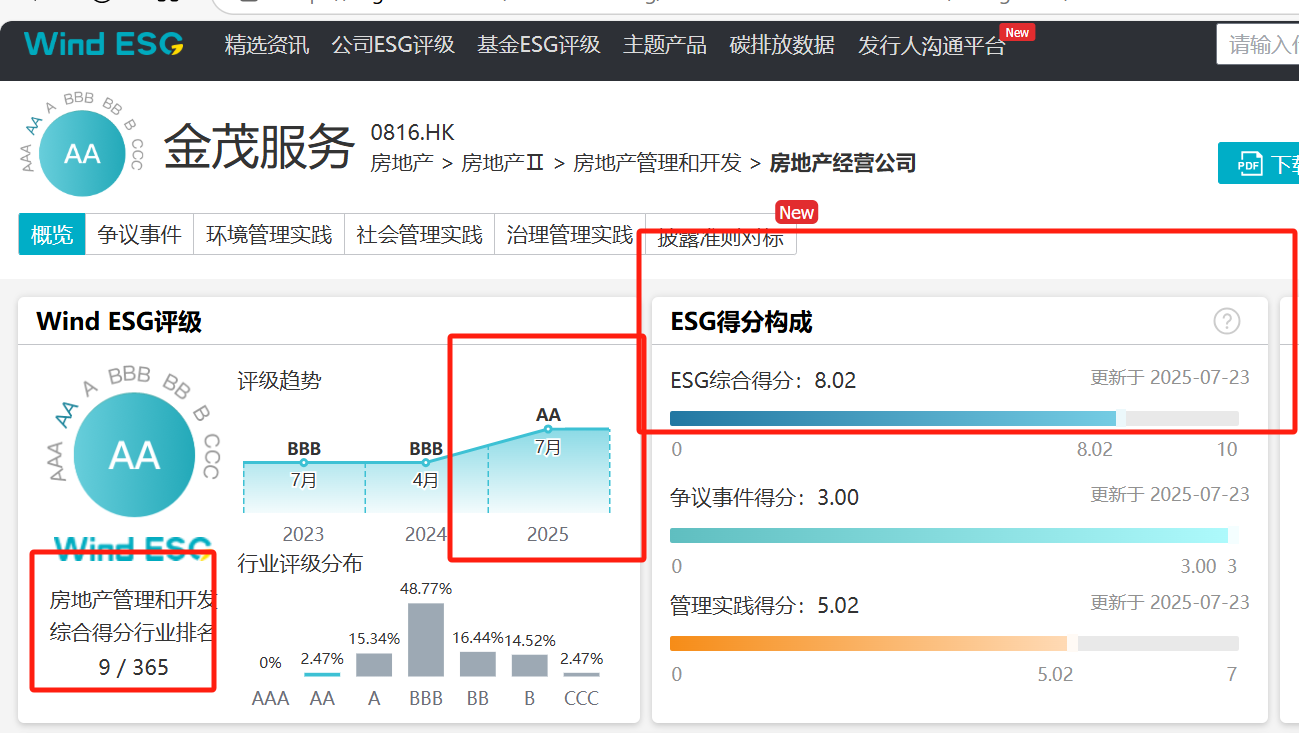The height and width of the screenshot is (733, 1299).
Task: Open the 公司ESG评级 menu
Action: (393, 45)
